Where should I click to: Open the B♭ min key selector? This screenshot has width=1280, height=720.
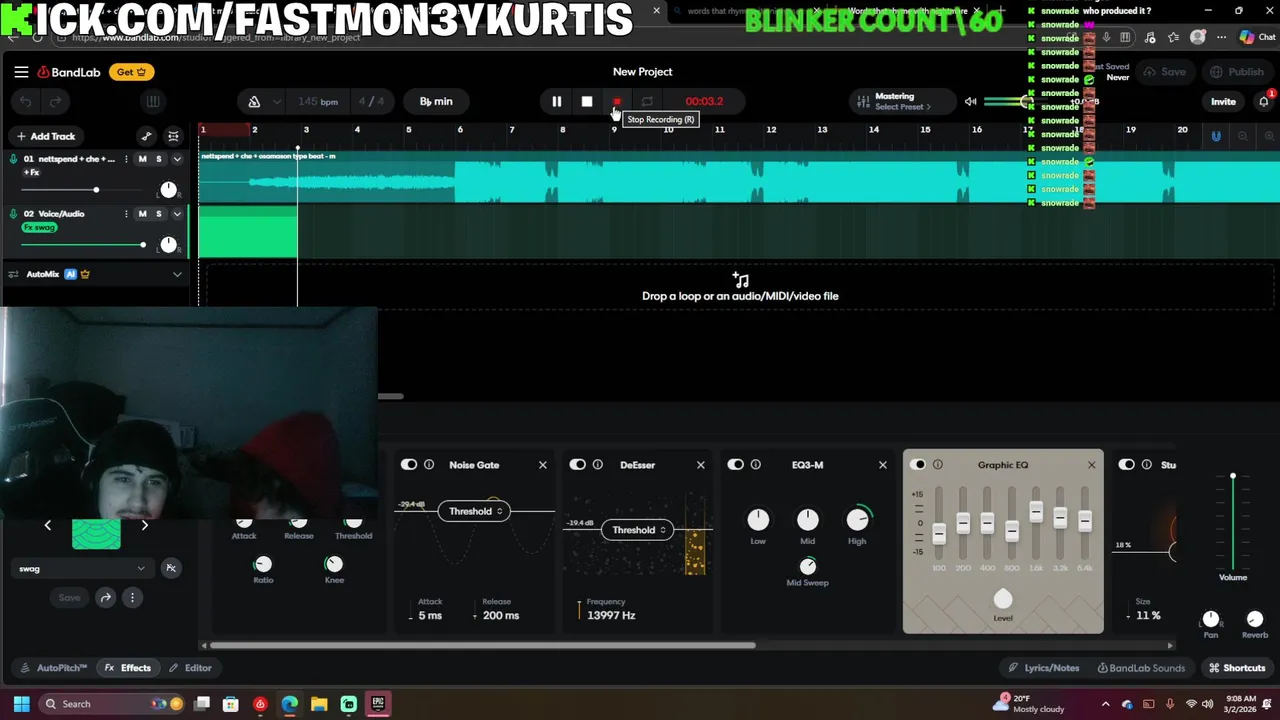click(436, 101)
